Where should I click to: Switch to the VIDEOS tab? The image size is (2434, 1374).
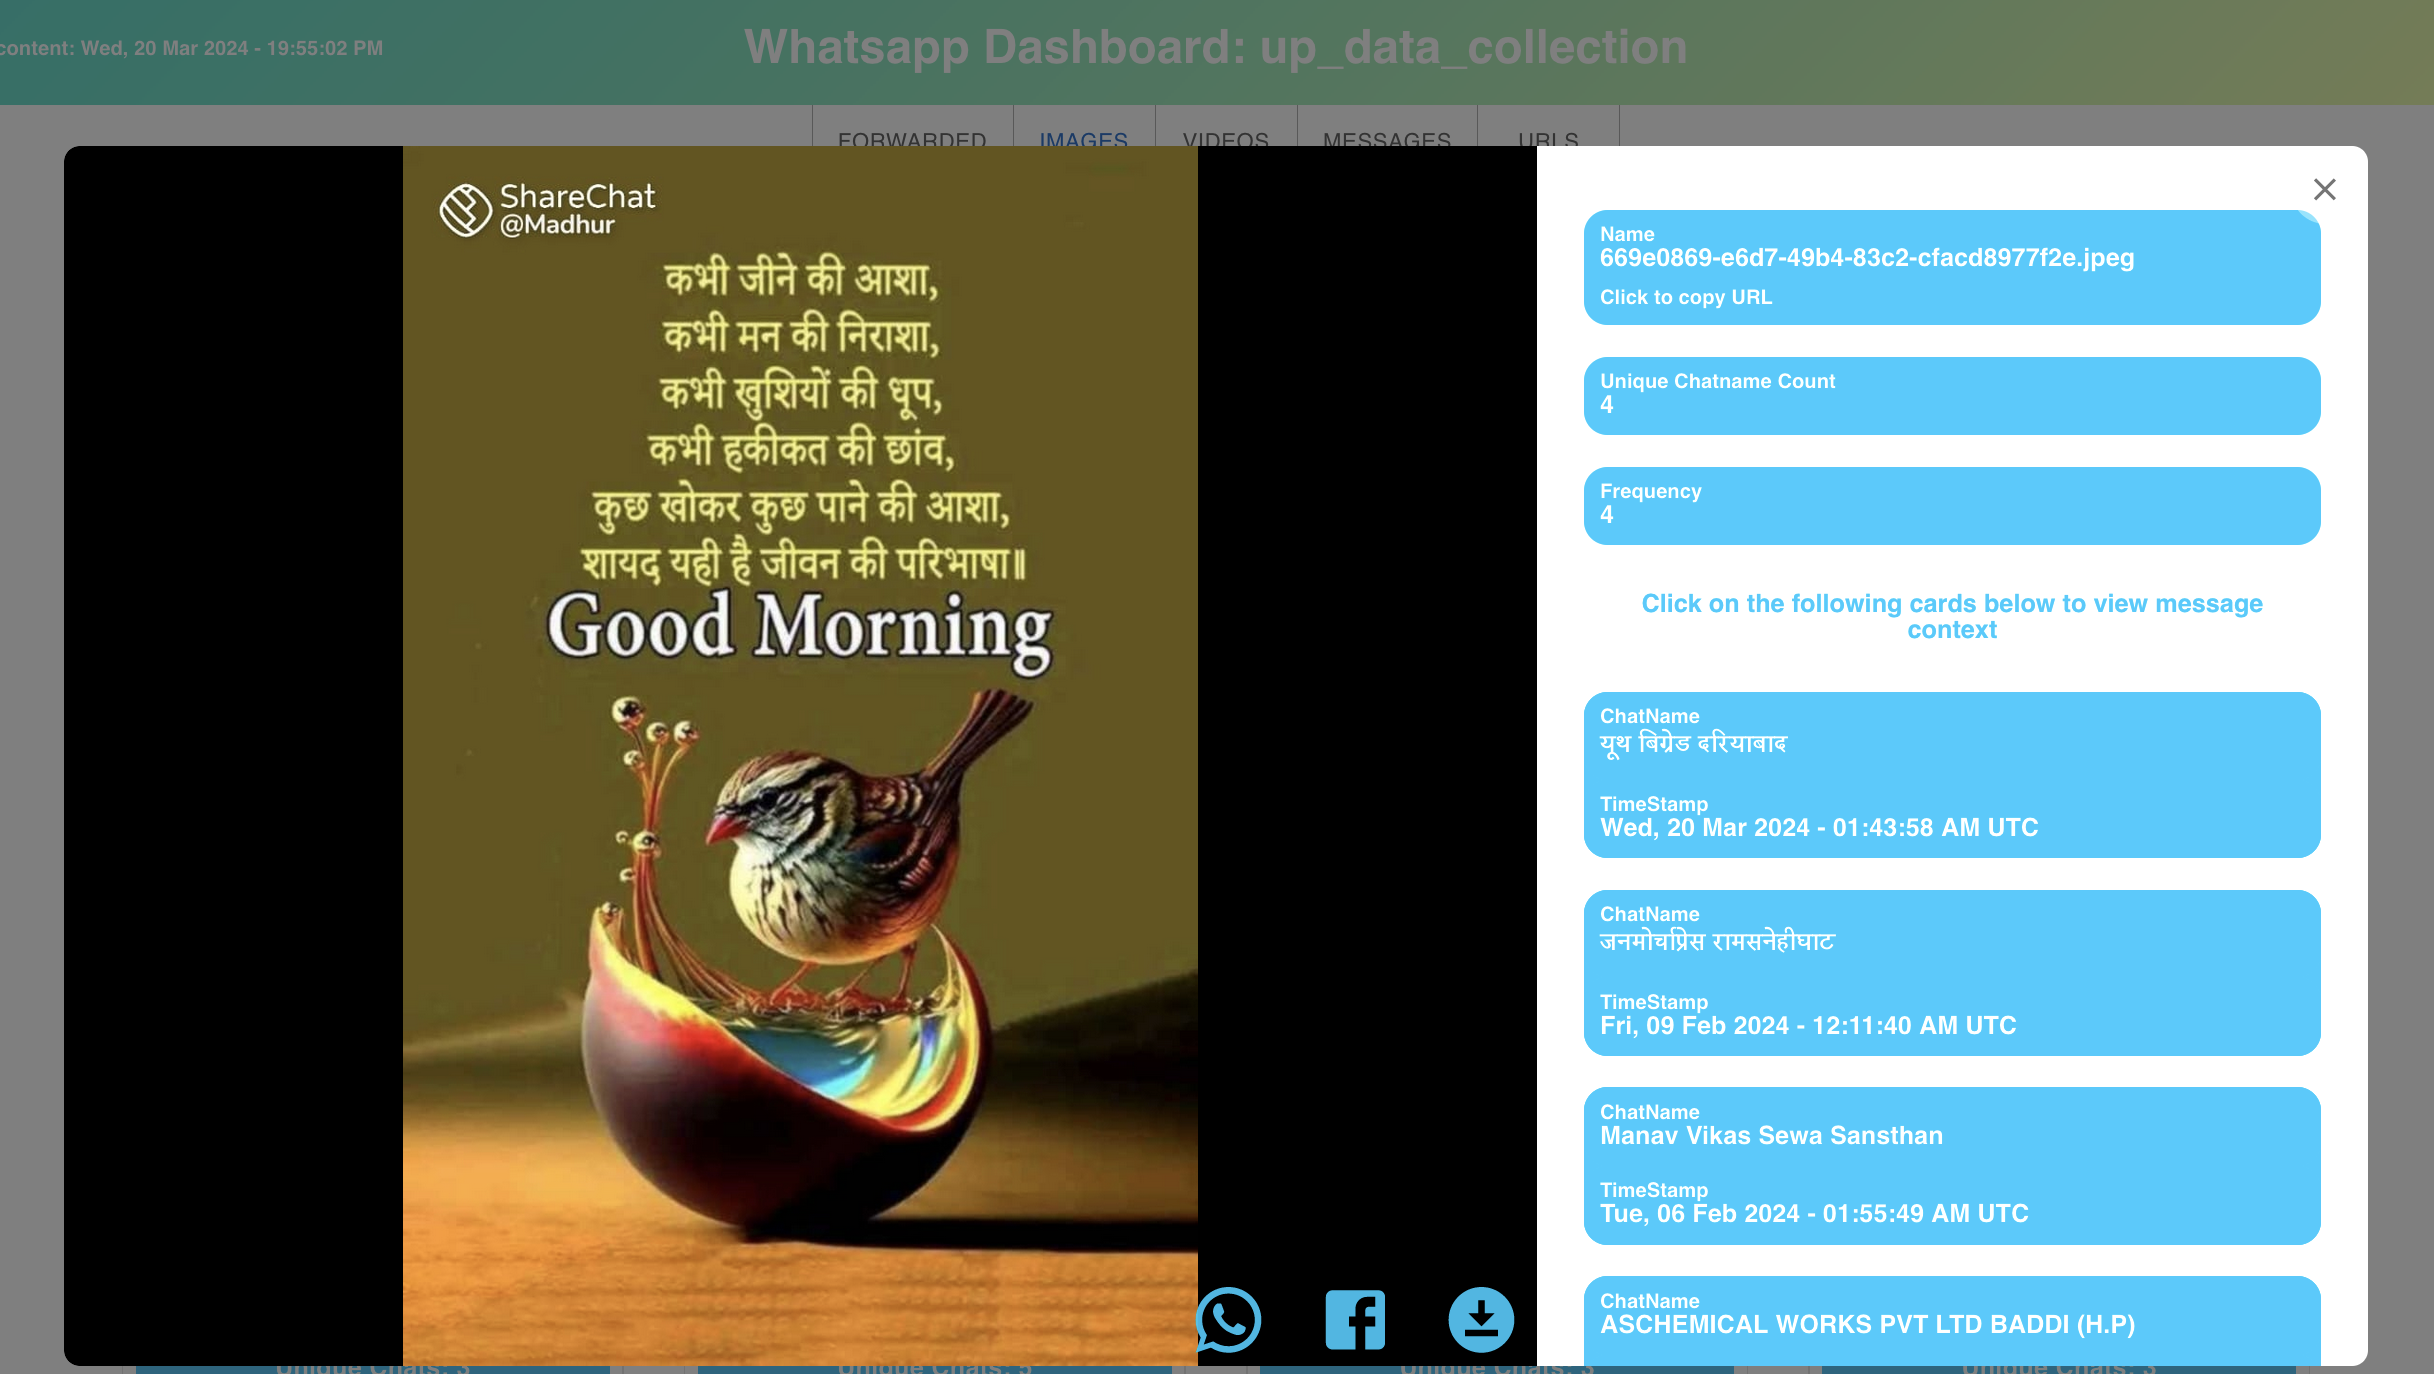[1225, 137]
